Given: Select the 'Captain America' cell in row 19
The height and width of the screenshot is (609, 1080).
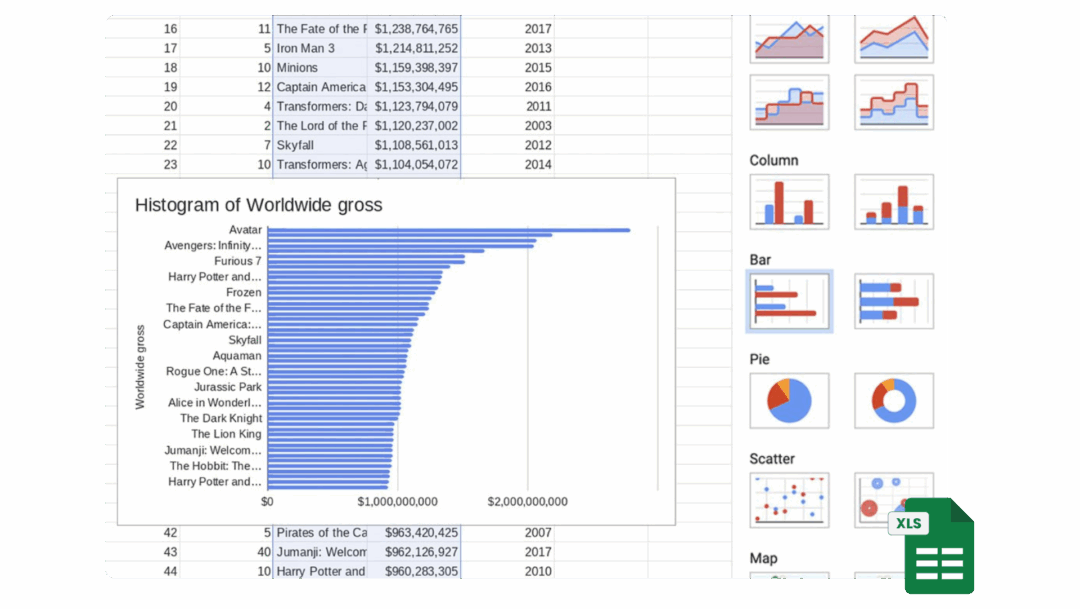Looking at the screenshot, I should click(320, 87).
